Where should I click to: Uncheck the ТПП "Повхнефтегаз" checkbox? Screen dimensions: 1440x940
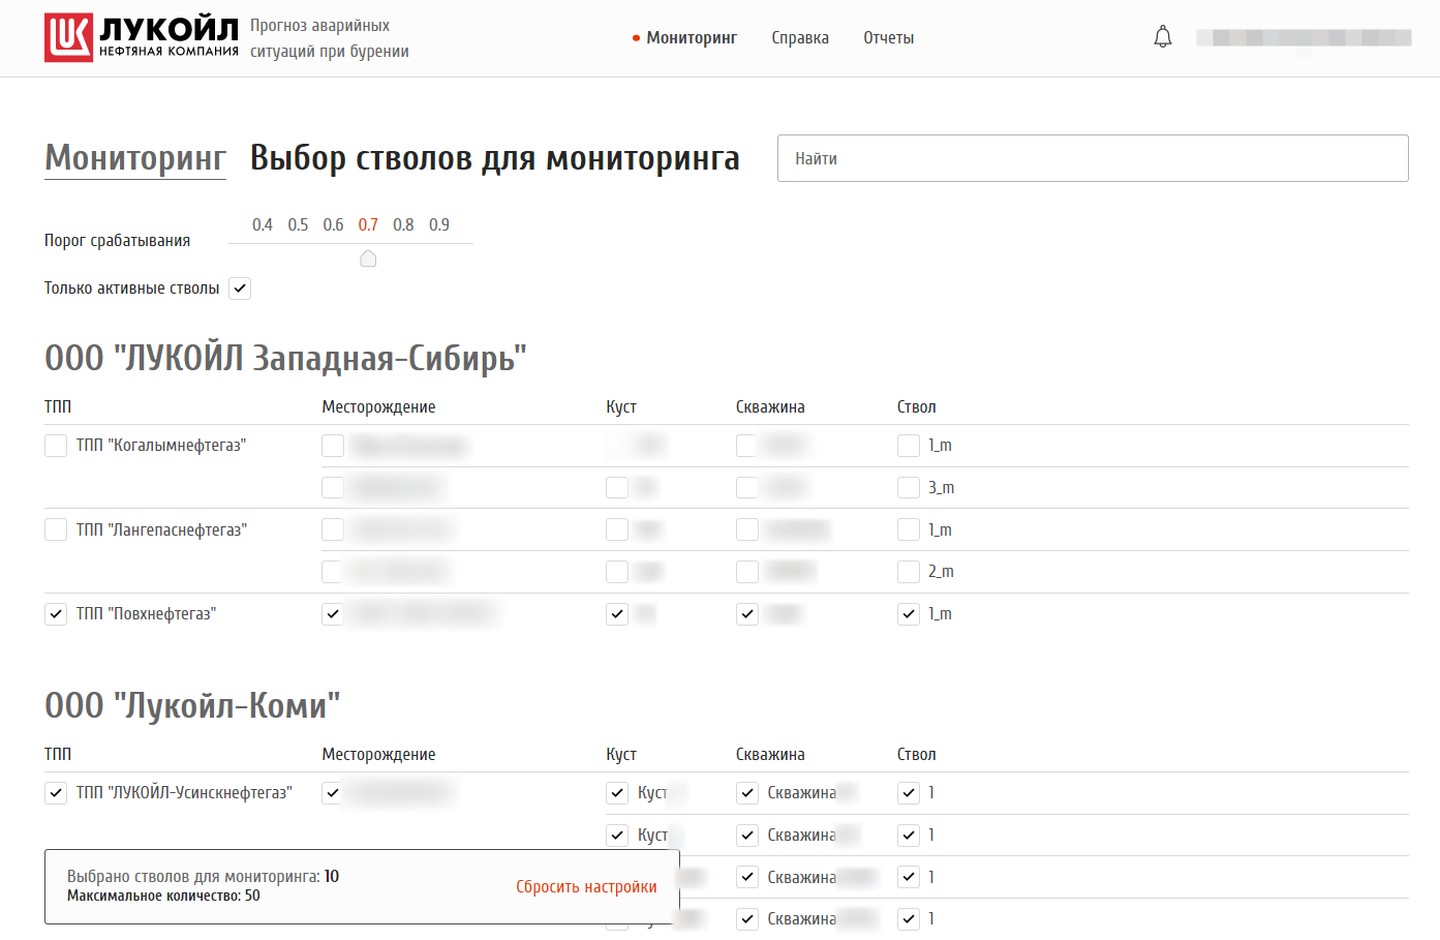point(56,614)
